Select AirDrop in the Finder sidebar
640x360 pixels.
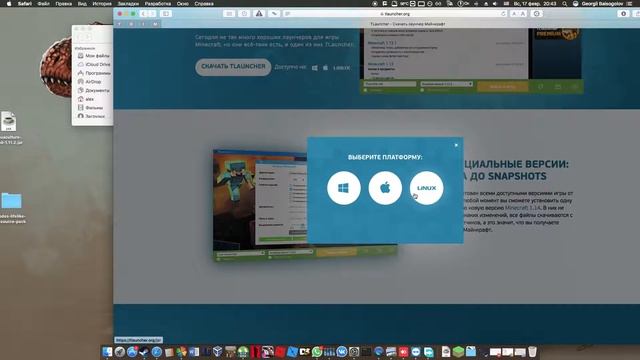(89, 82)
